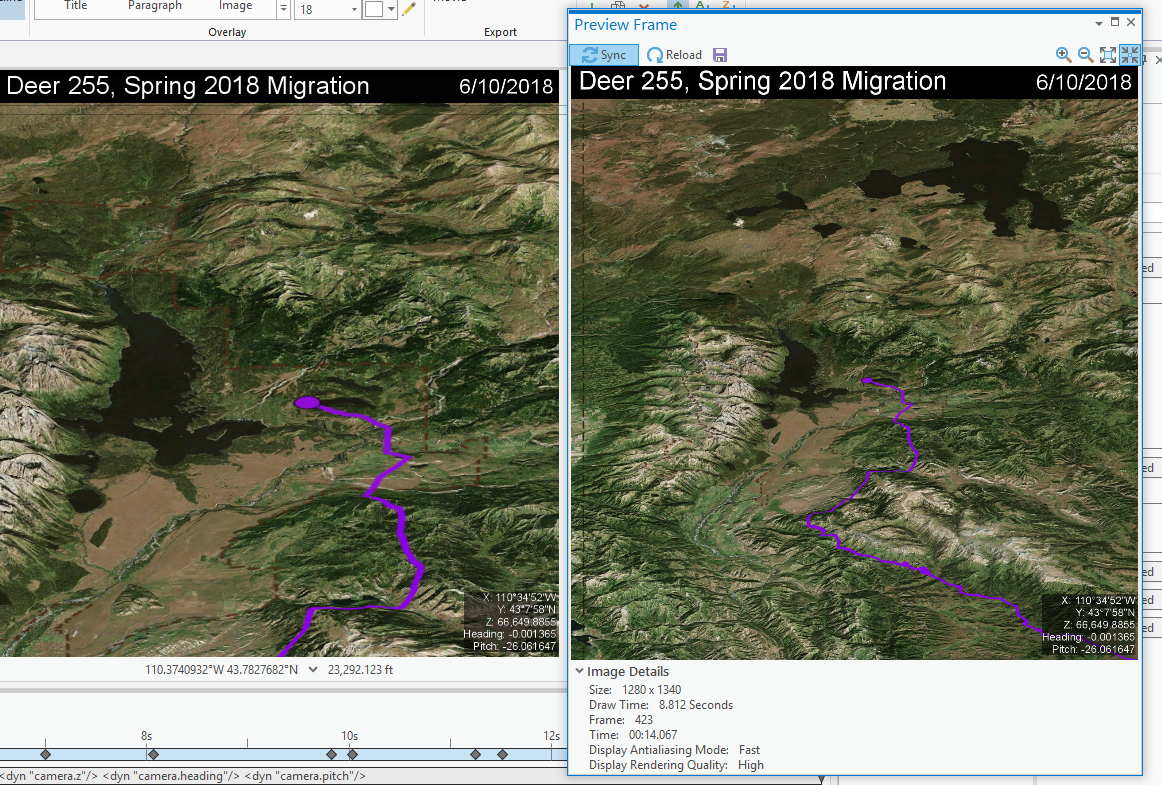Collapse the Image Details section
This screenshot has width=1162, height=785.
pyautogui.click(x=580, y=671)
